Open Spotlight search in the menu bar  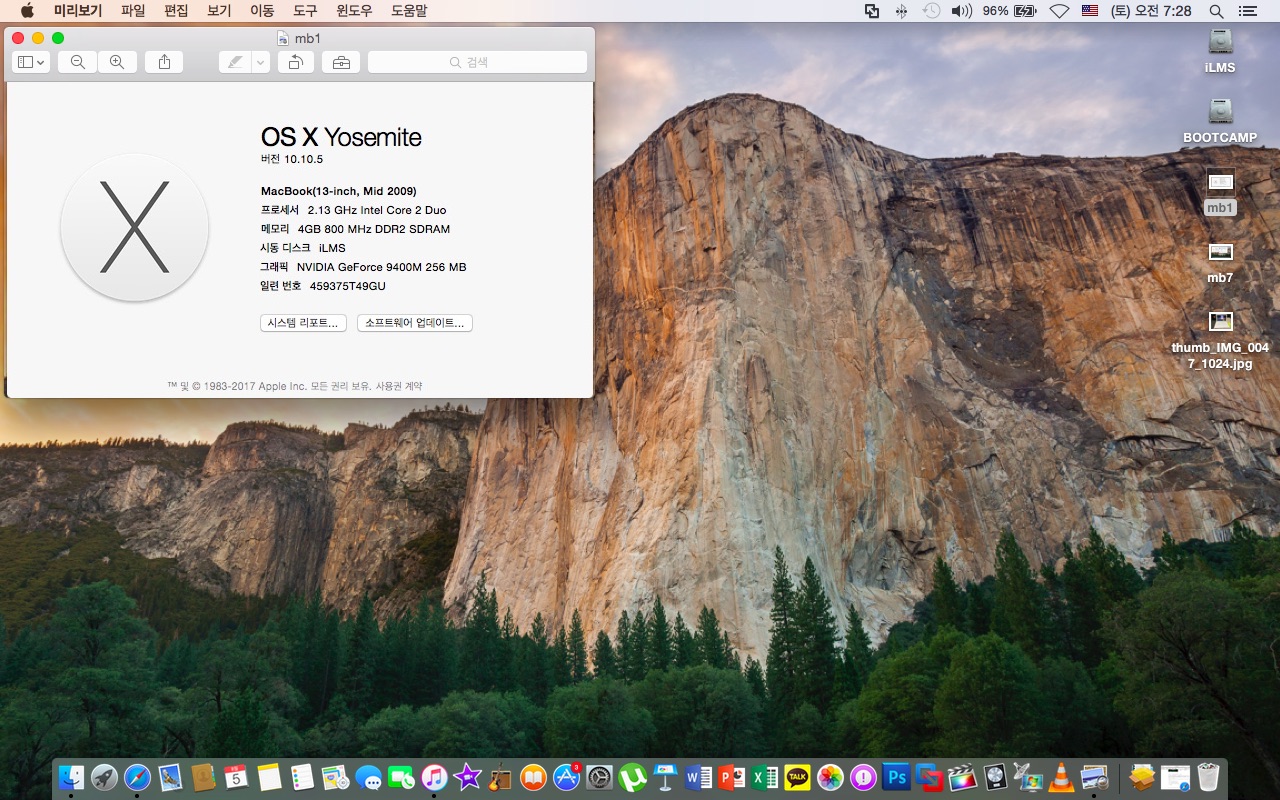[x=1216, y=11]
